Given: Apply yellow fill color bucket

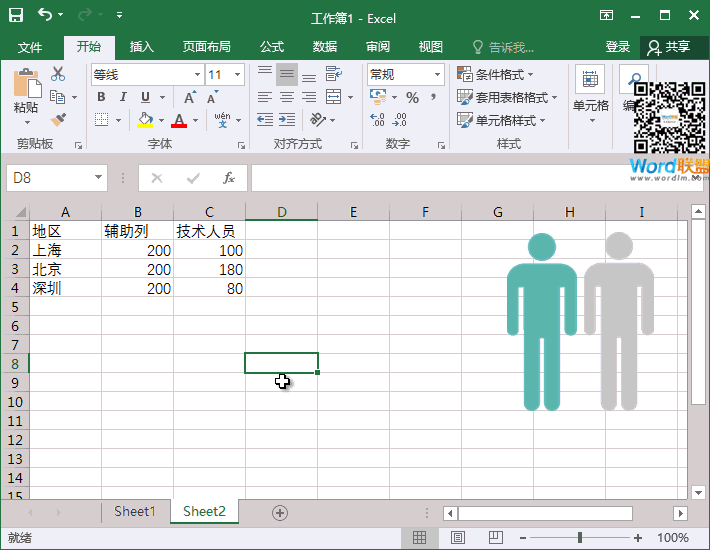Looking at the screenshot, I should pos(145,120).
